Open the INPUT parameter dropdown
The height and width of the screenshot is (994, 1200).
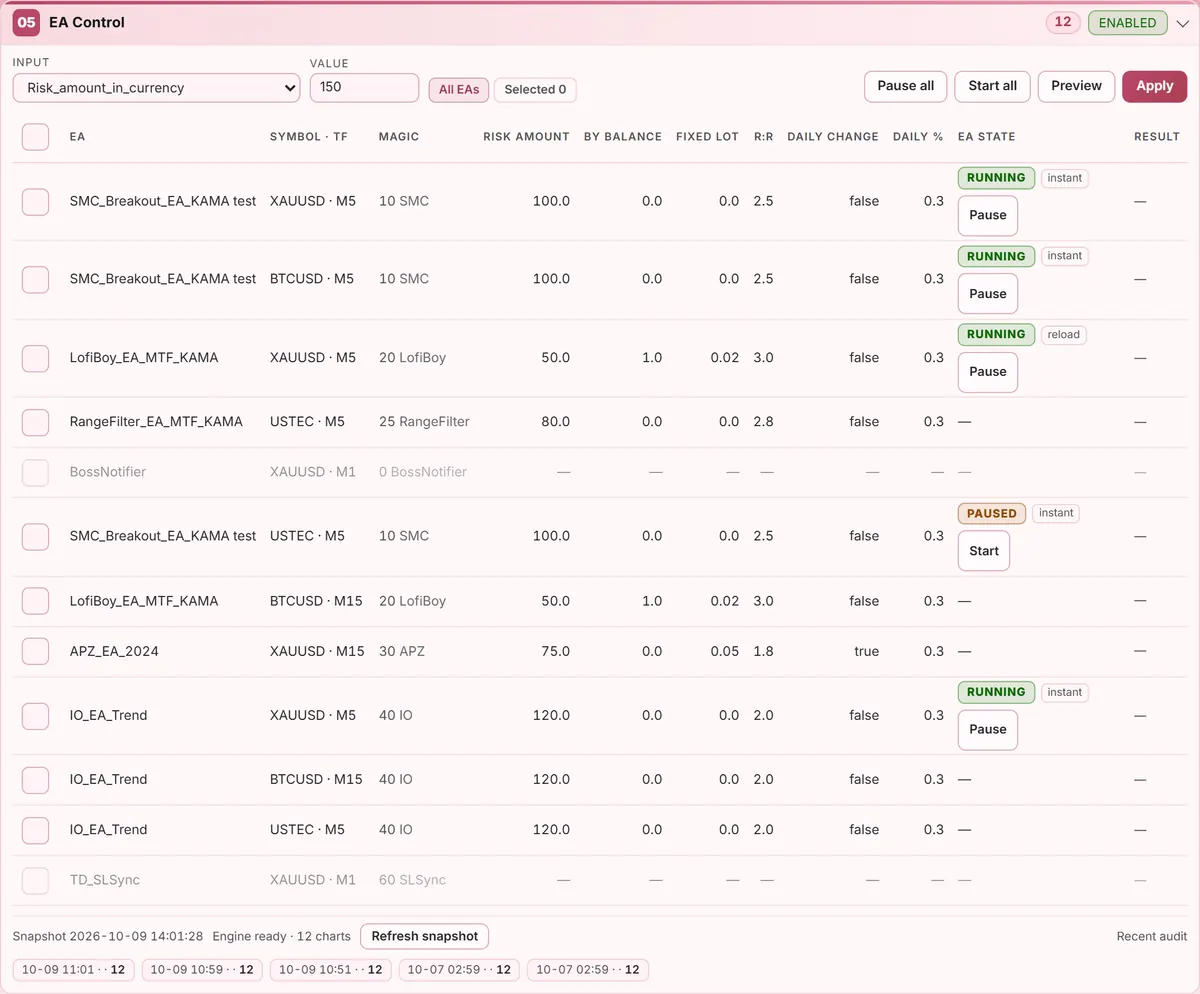tap(156, 88)
